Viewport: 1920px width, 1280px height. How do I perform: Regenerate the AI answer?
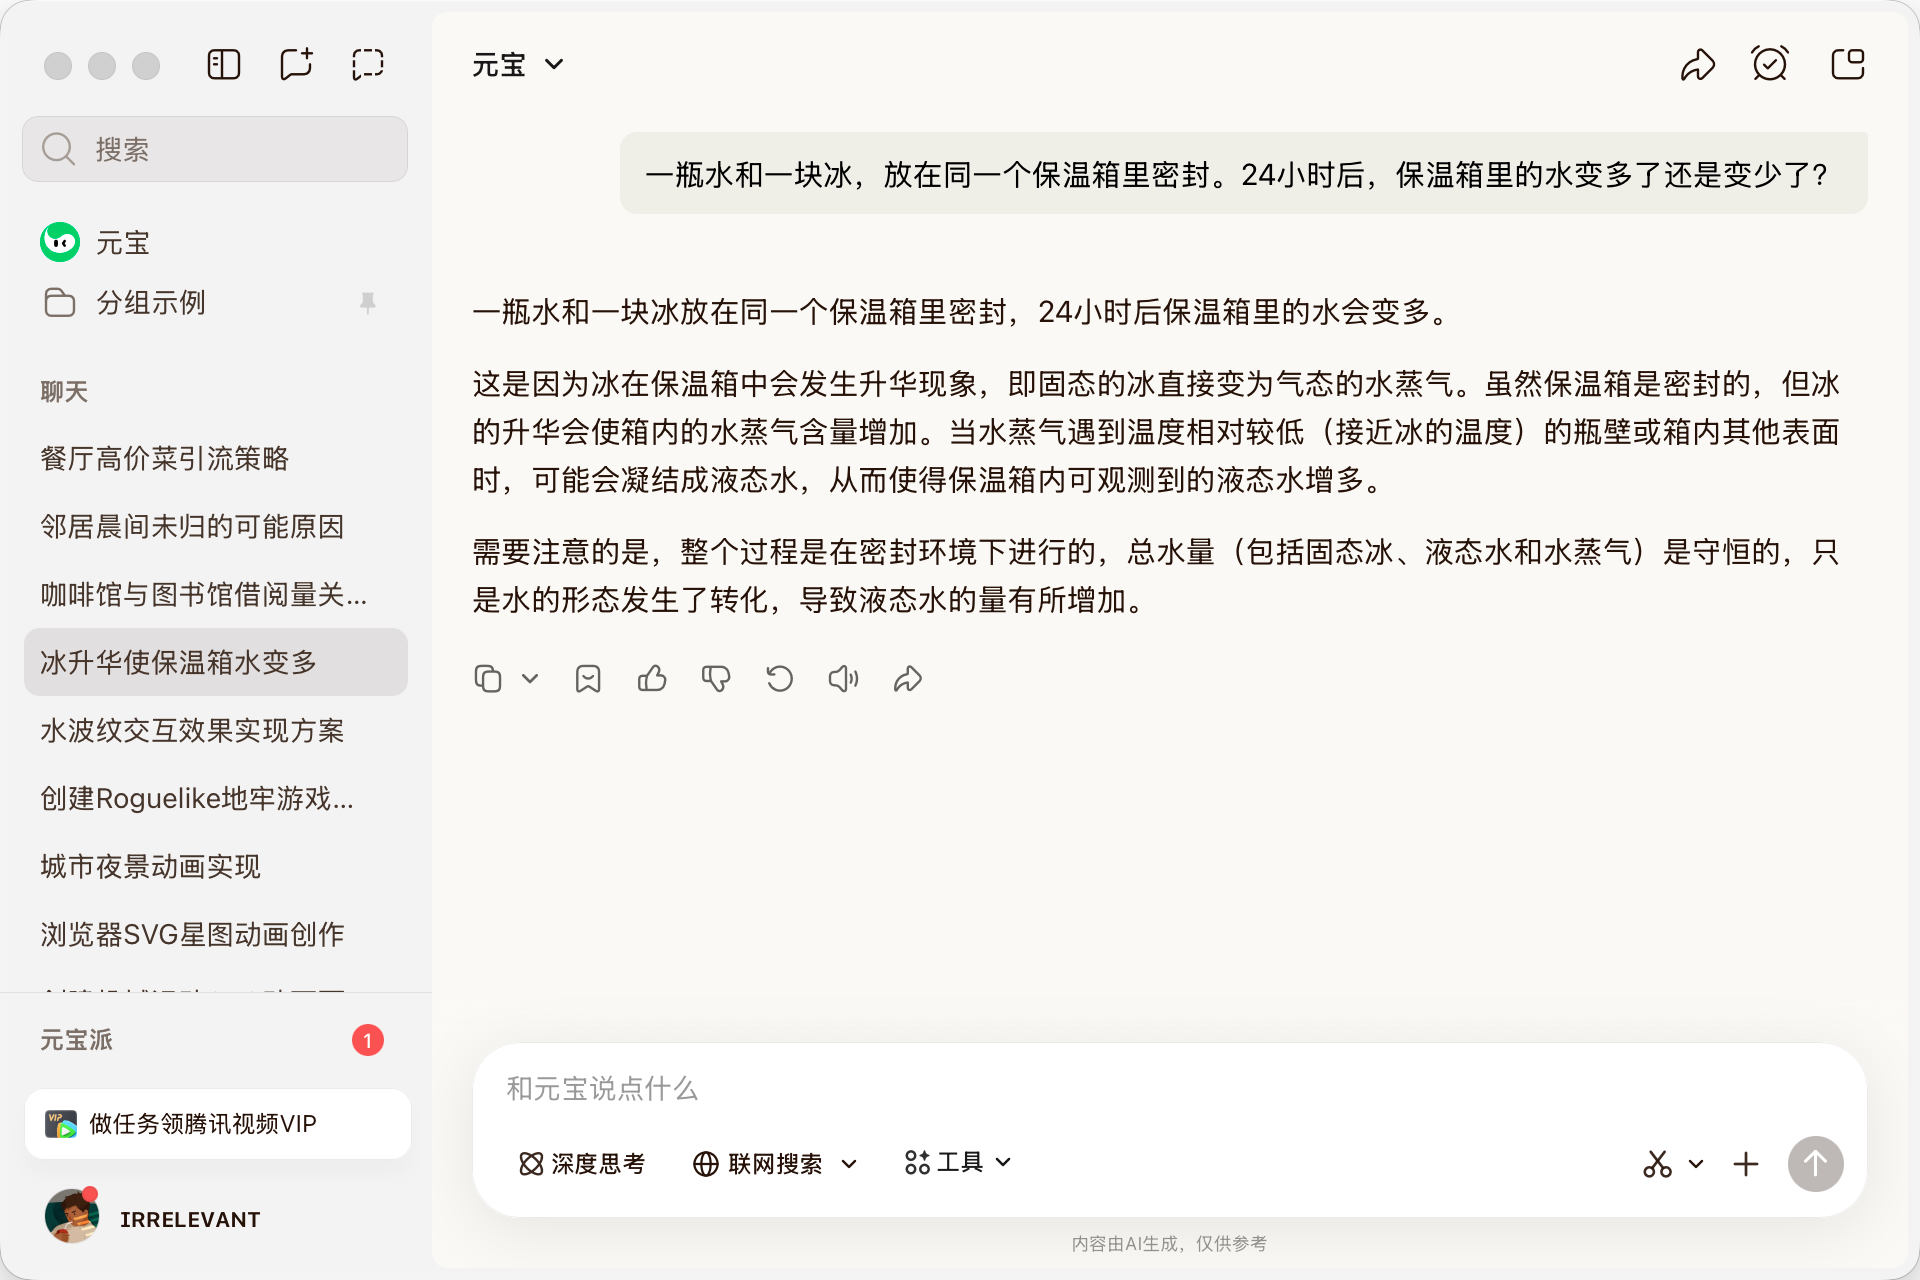pos(780,678)
